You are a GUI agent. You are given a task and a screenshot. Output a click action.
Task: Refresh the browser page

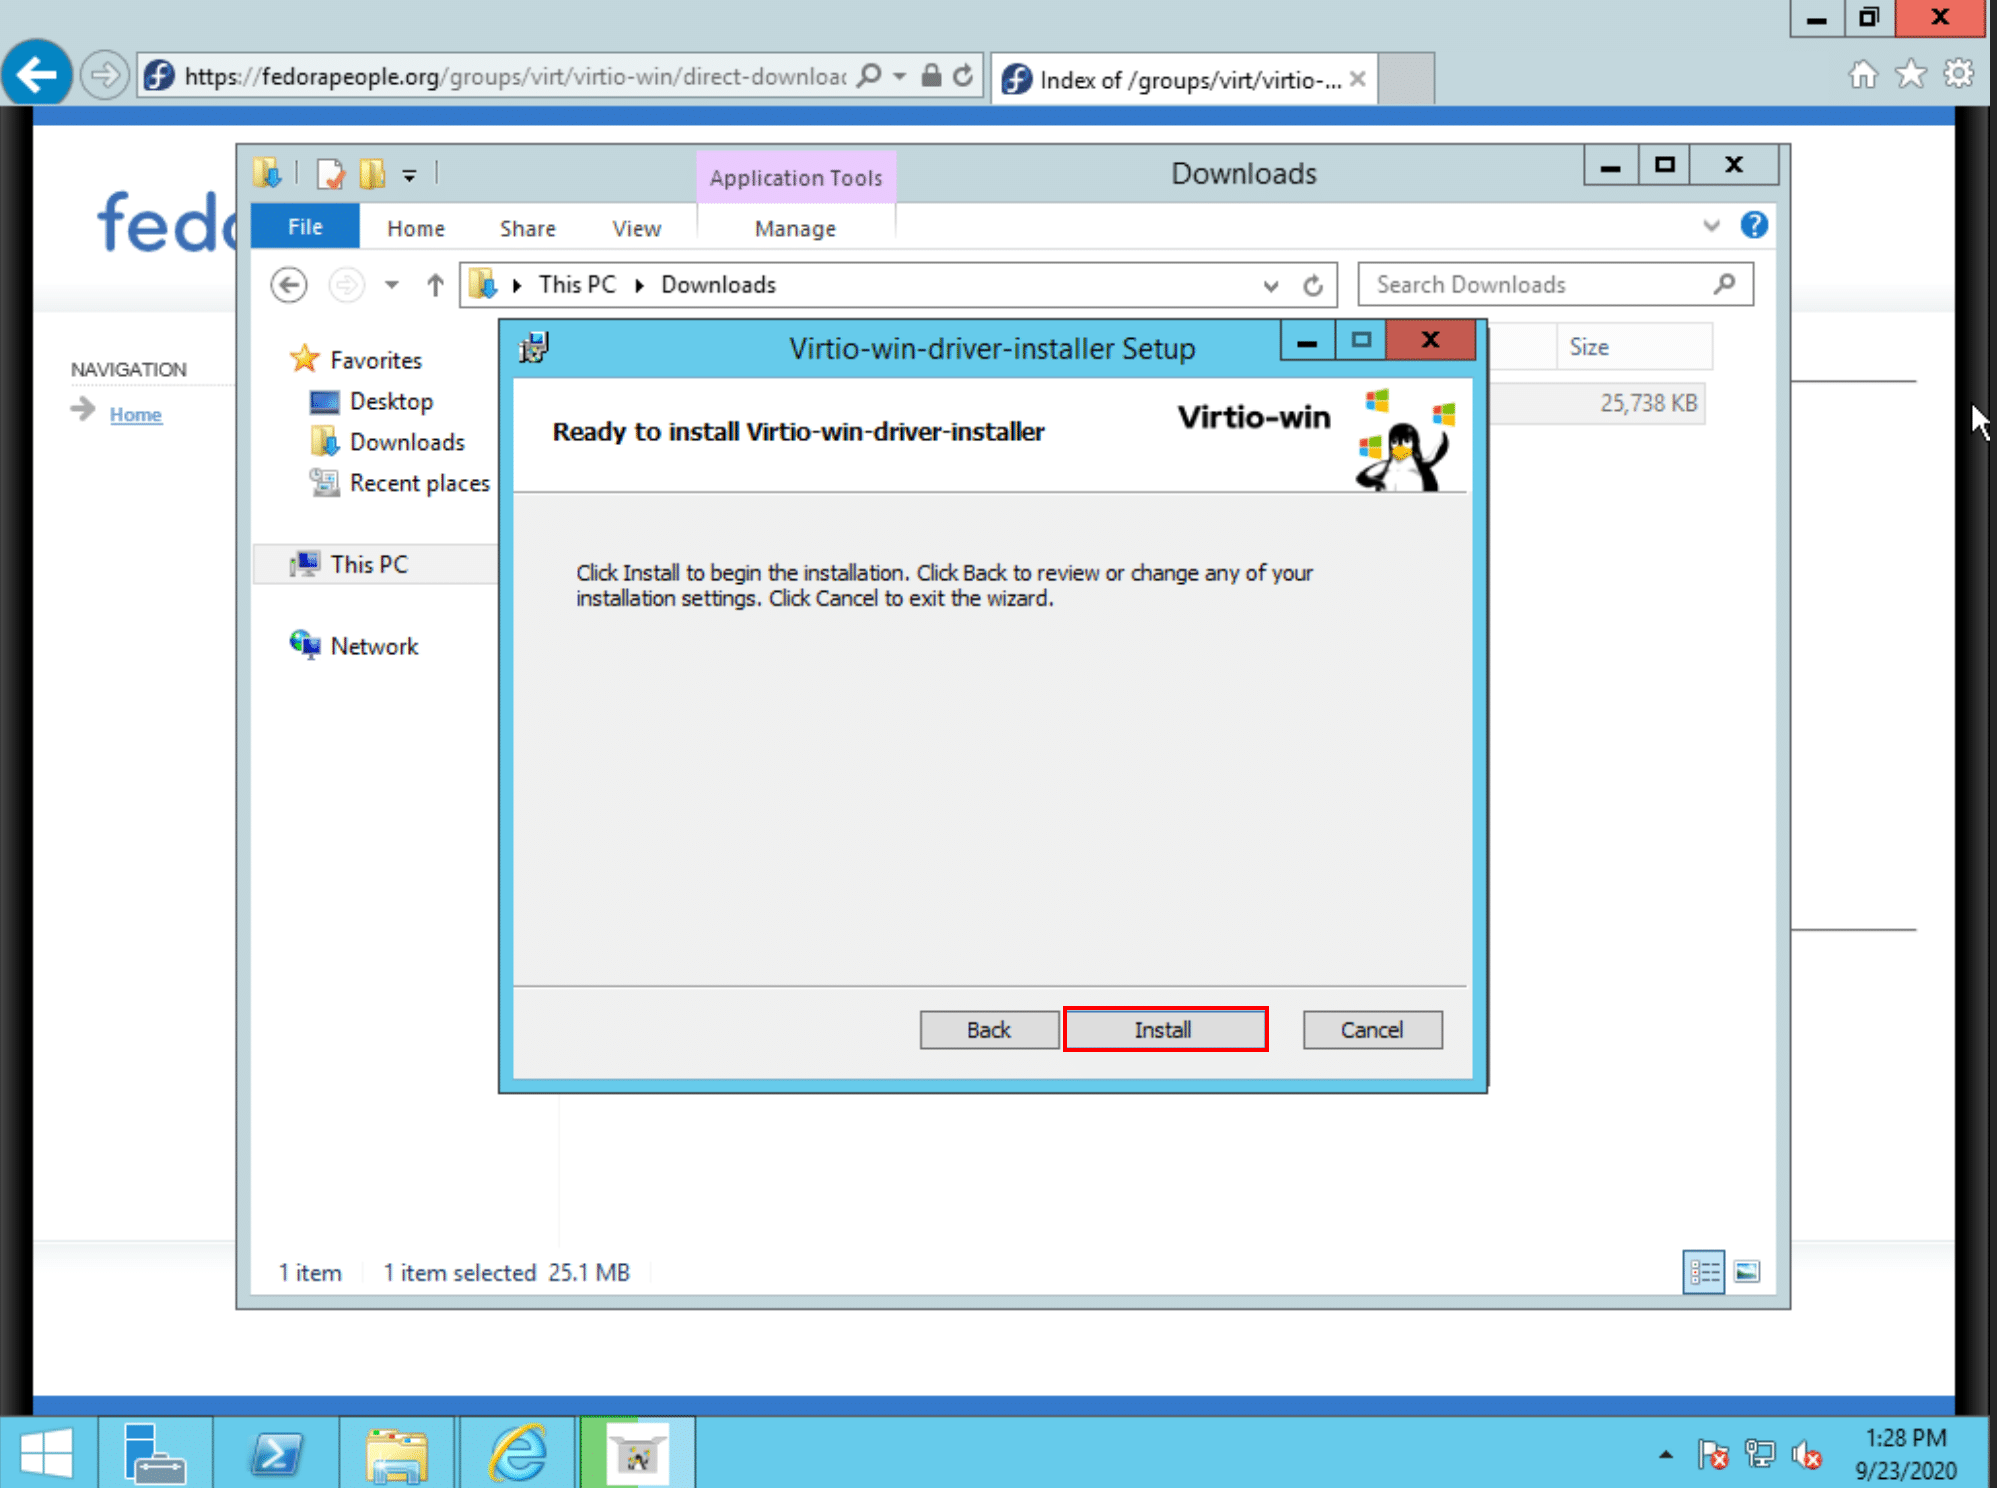[x=963, y=76]
